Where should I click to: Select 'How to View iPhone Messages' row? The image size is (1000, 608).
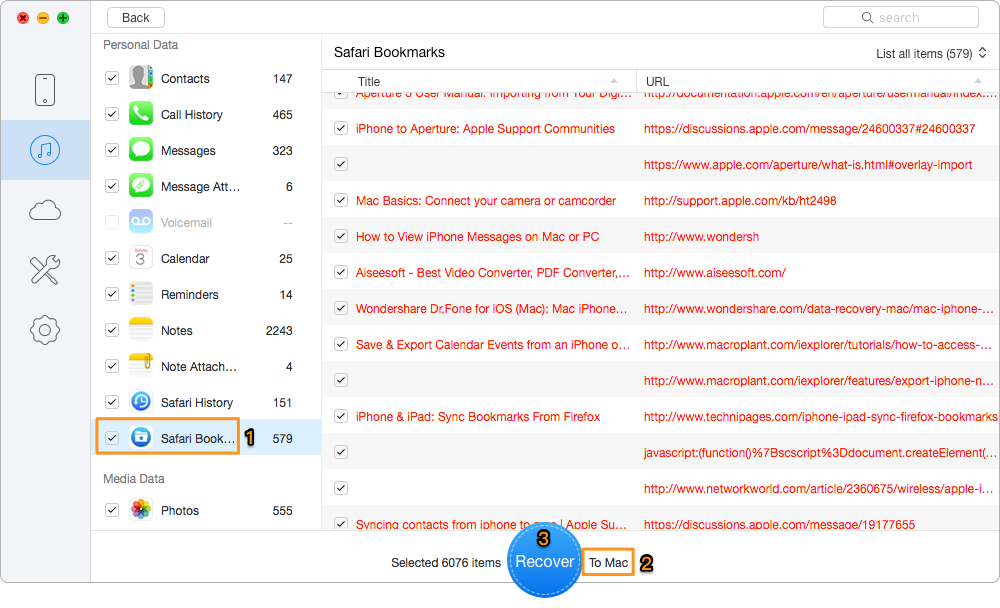(x=661, y=237)
